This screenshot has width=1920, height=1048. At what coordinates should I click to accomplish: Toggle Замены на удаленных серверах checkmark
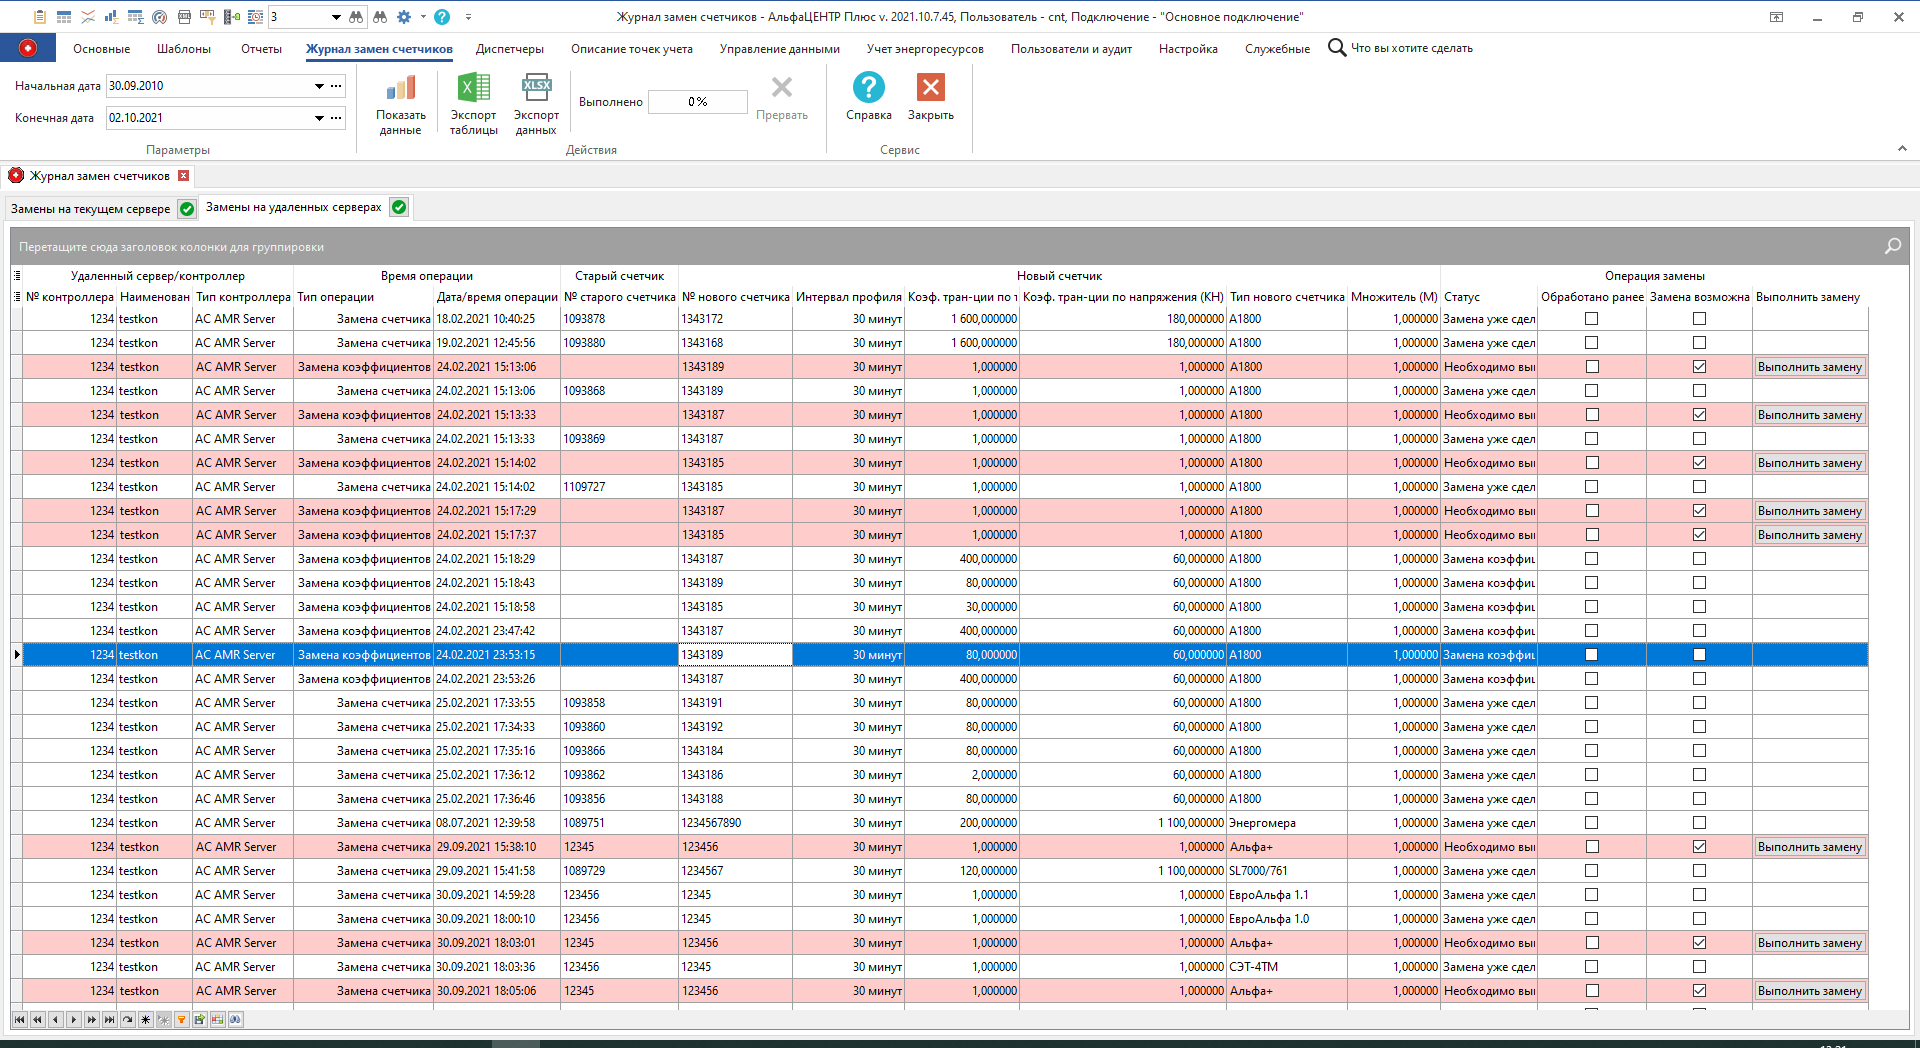click(398, 207)
